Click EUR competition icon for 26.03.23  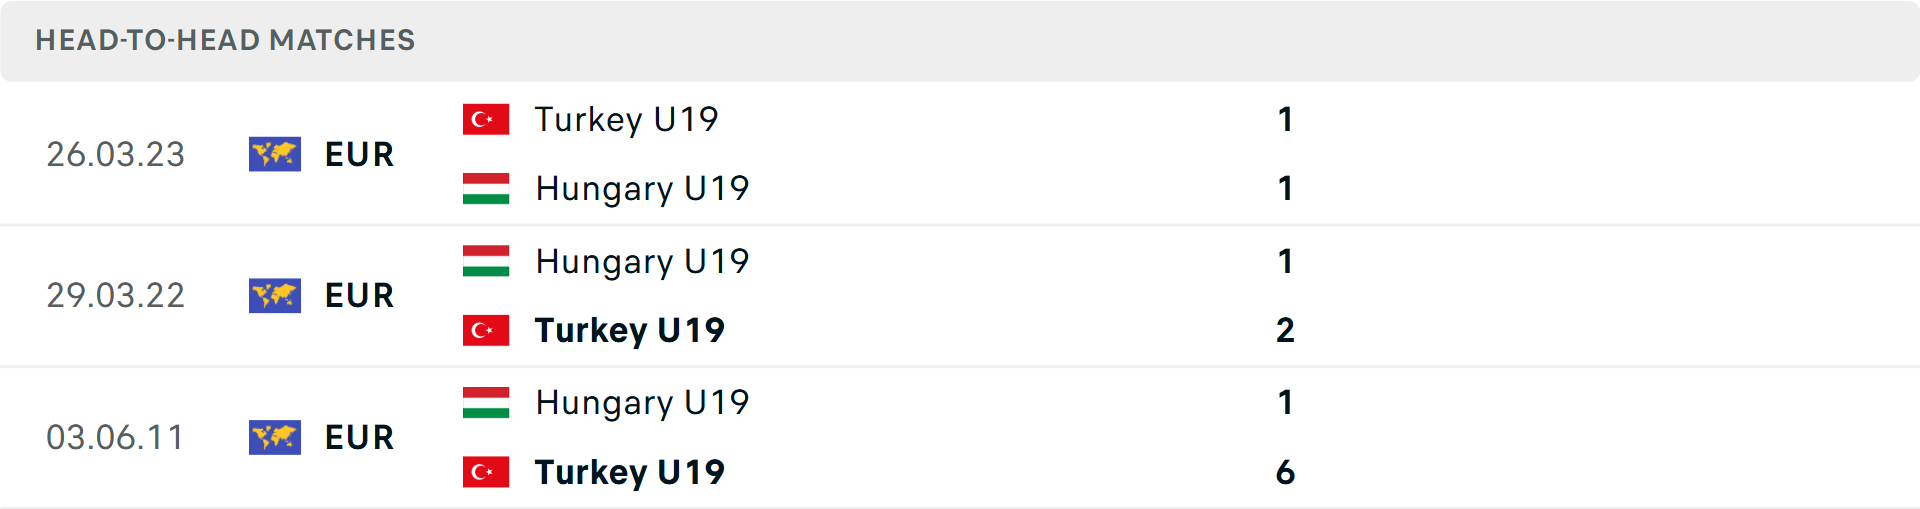pos(275,154)
